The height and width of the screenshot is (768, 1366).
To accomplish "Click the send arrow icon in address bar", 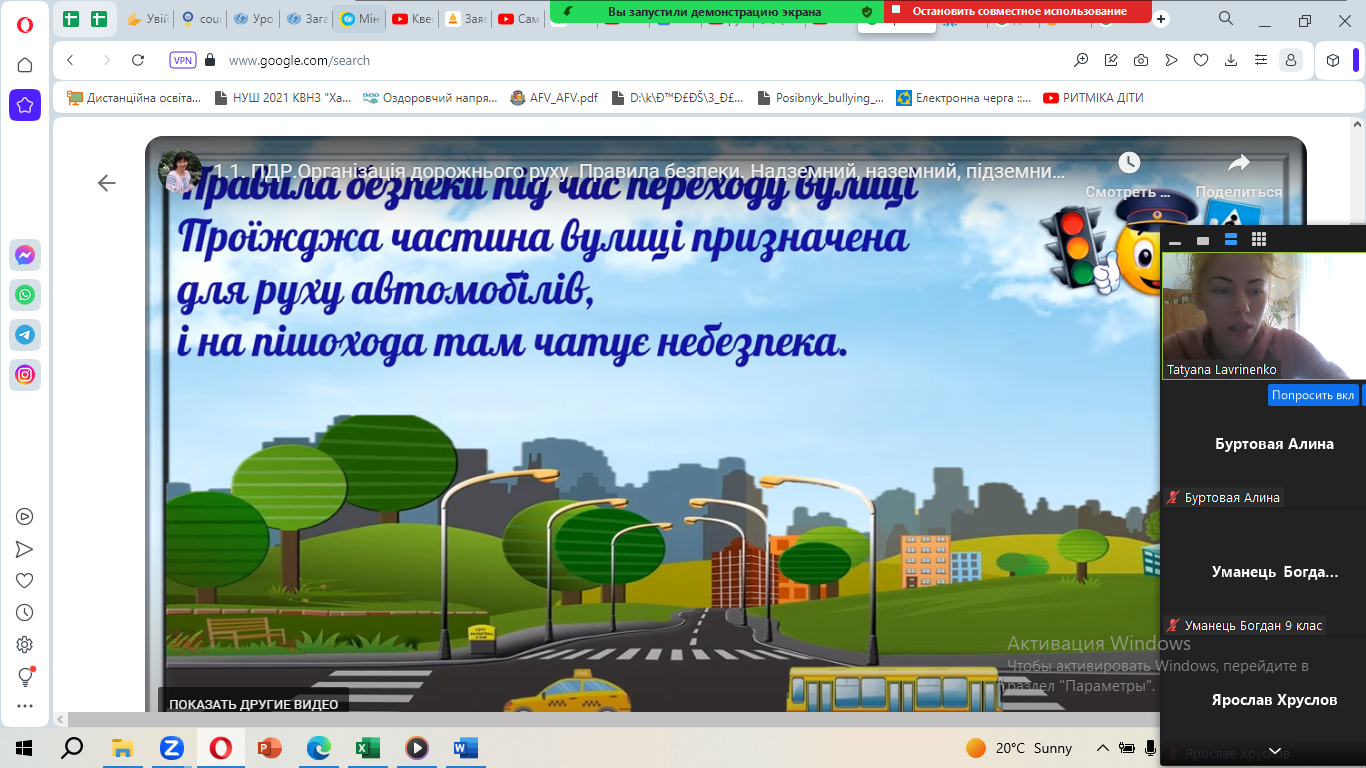I will (1171, 60).
